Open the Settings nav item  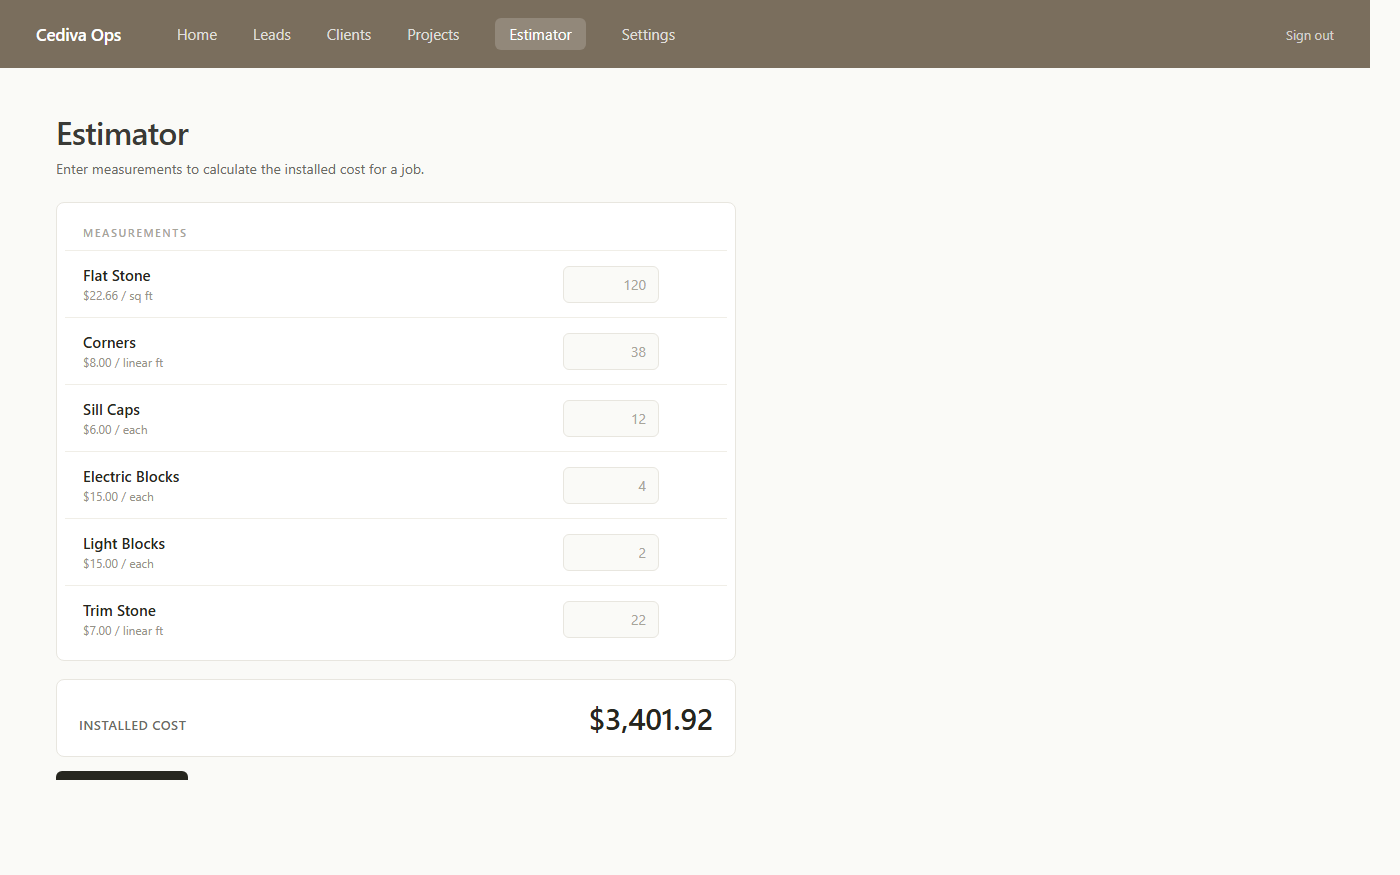pyautogui.click(x=648, y=34)
